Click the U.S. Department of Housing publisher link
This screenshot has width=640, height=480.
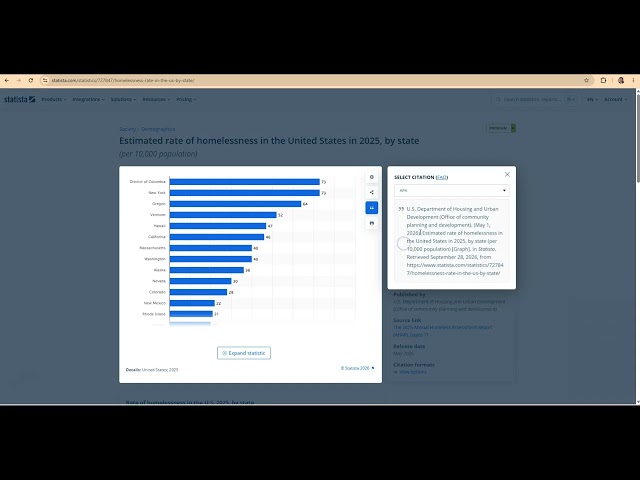pos(449,305)
